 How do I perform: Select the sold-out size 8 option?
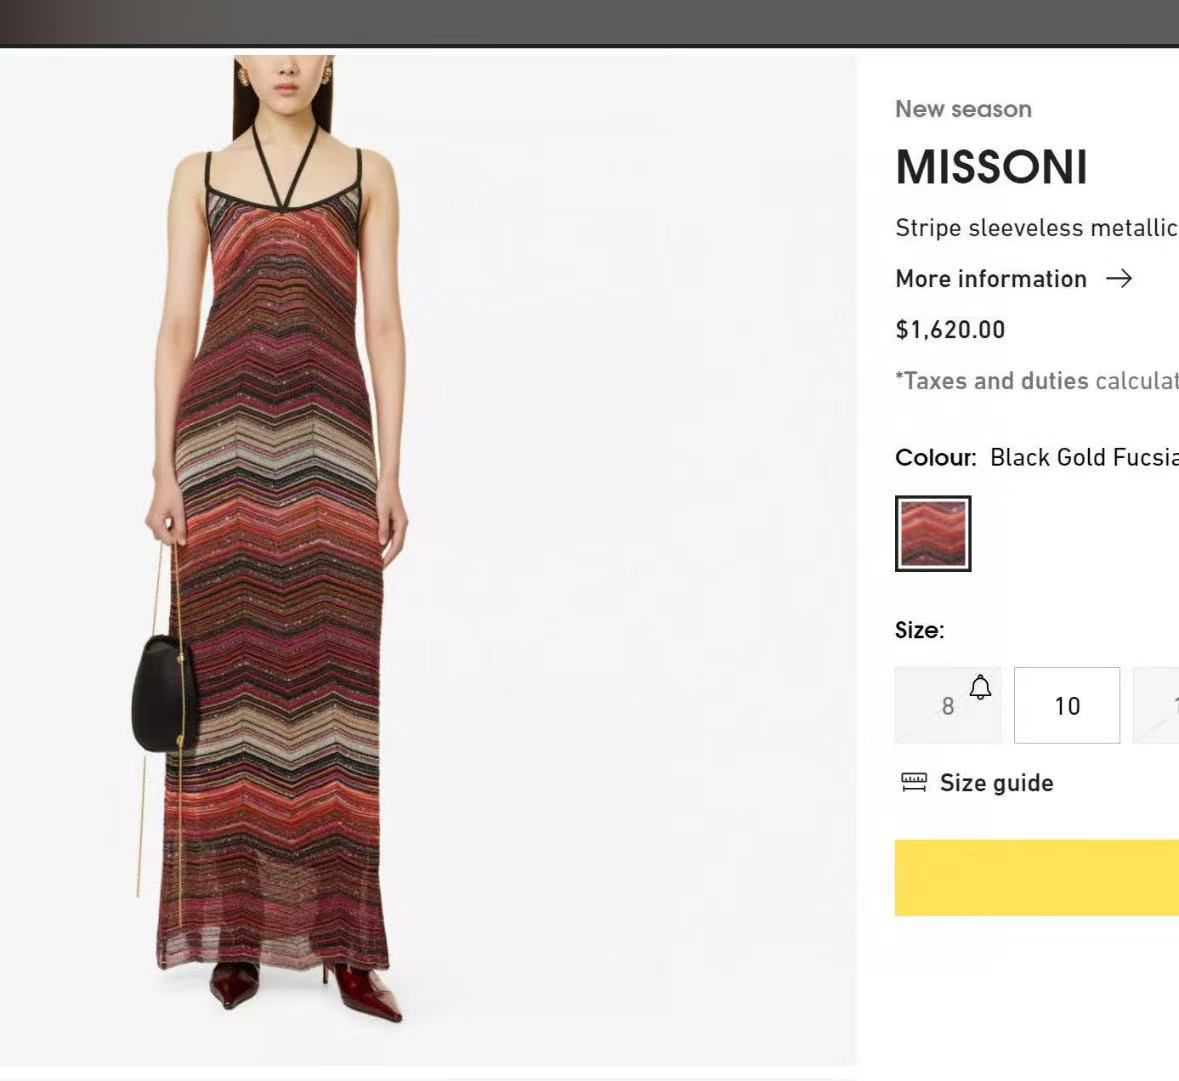(x=946, y=707)
